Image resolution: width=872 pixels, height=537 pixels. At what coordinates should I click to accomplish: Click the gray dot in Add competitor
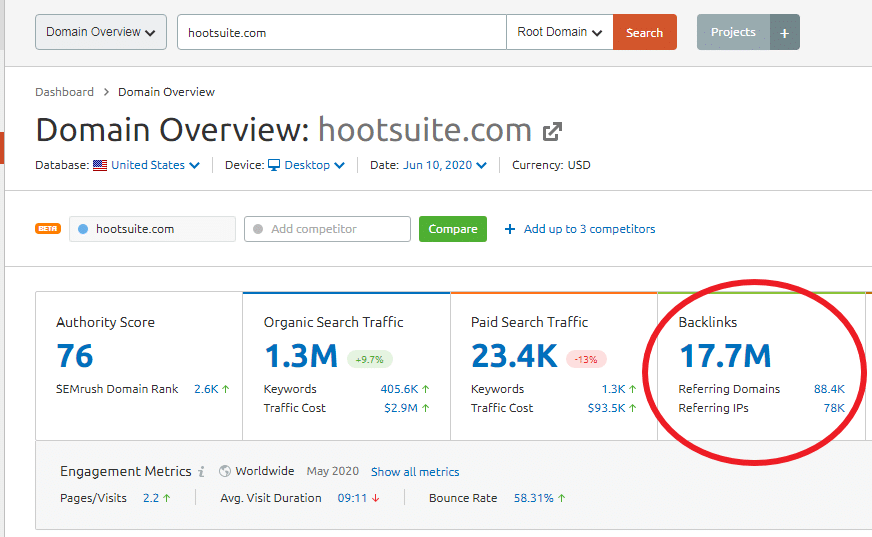pos(258,229)
